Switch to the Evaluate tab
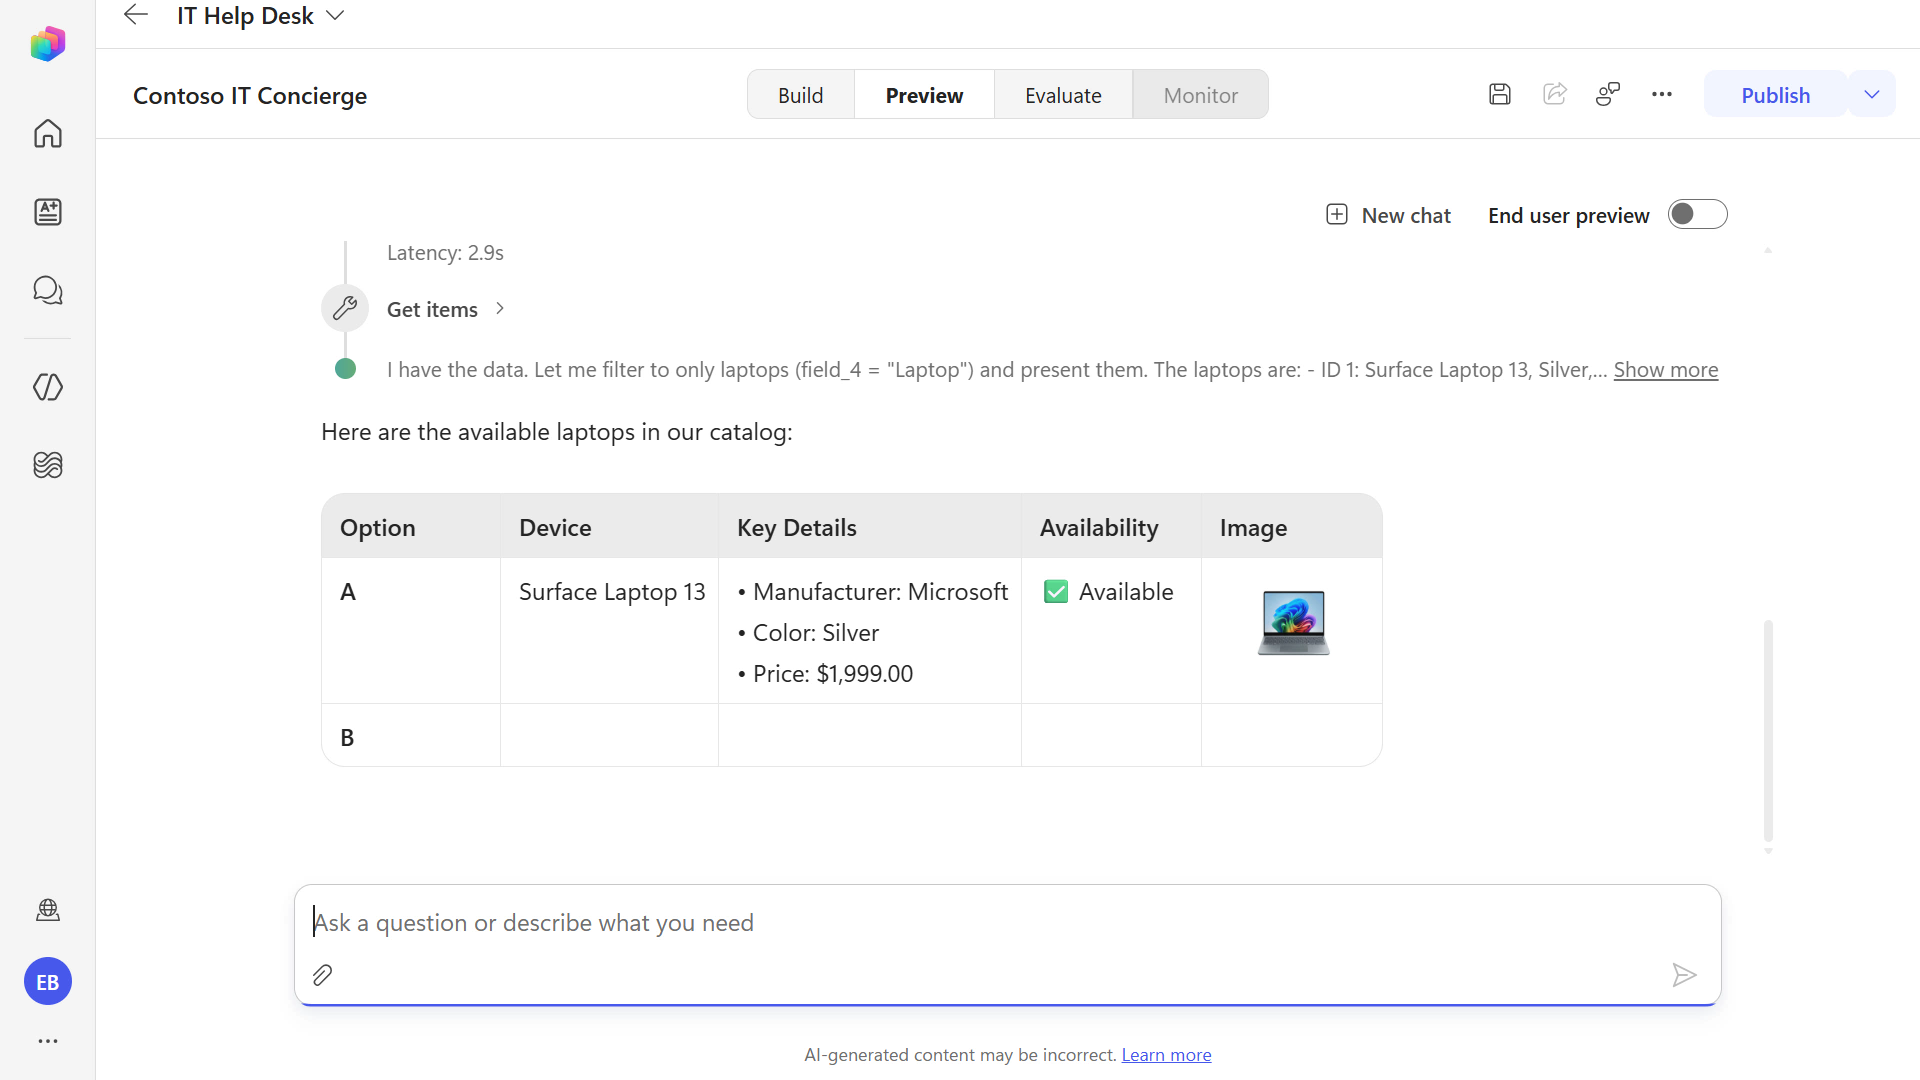Screen dimensions: 1920x1080 pos(1063,95)
